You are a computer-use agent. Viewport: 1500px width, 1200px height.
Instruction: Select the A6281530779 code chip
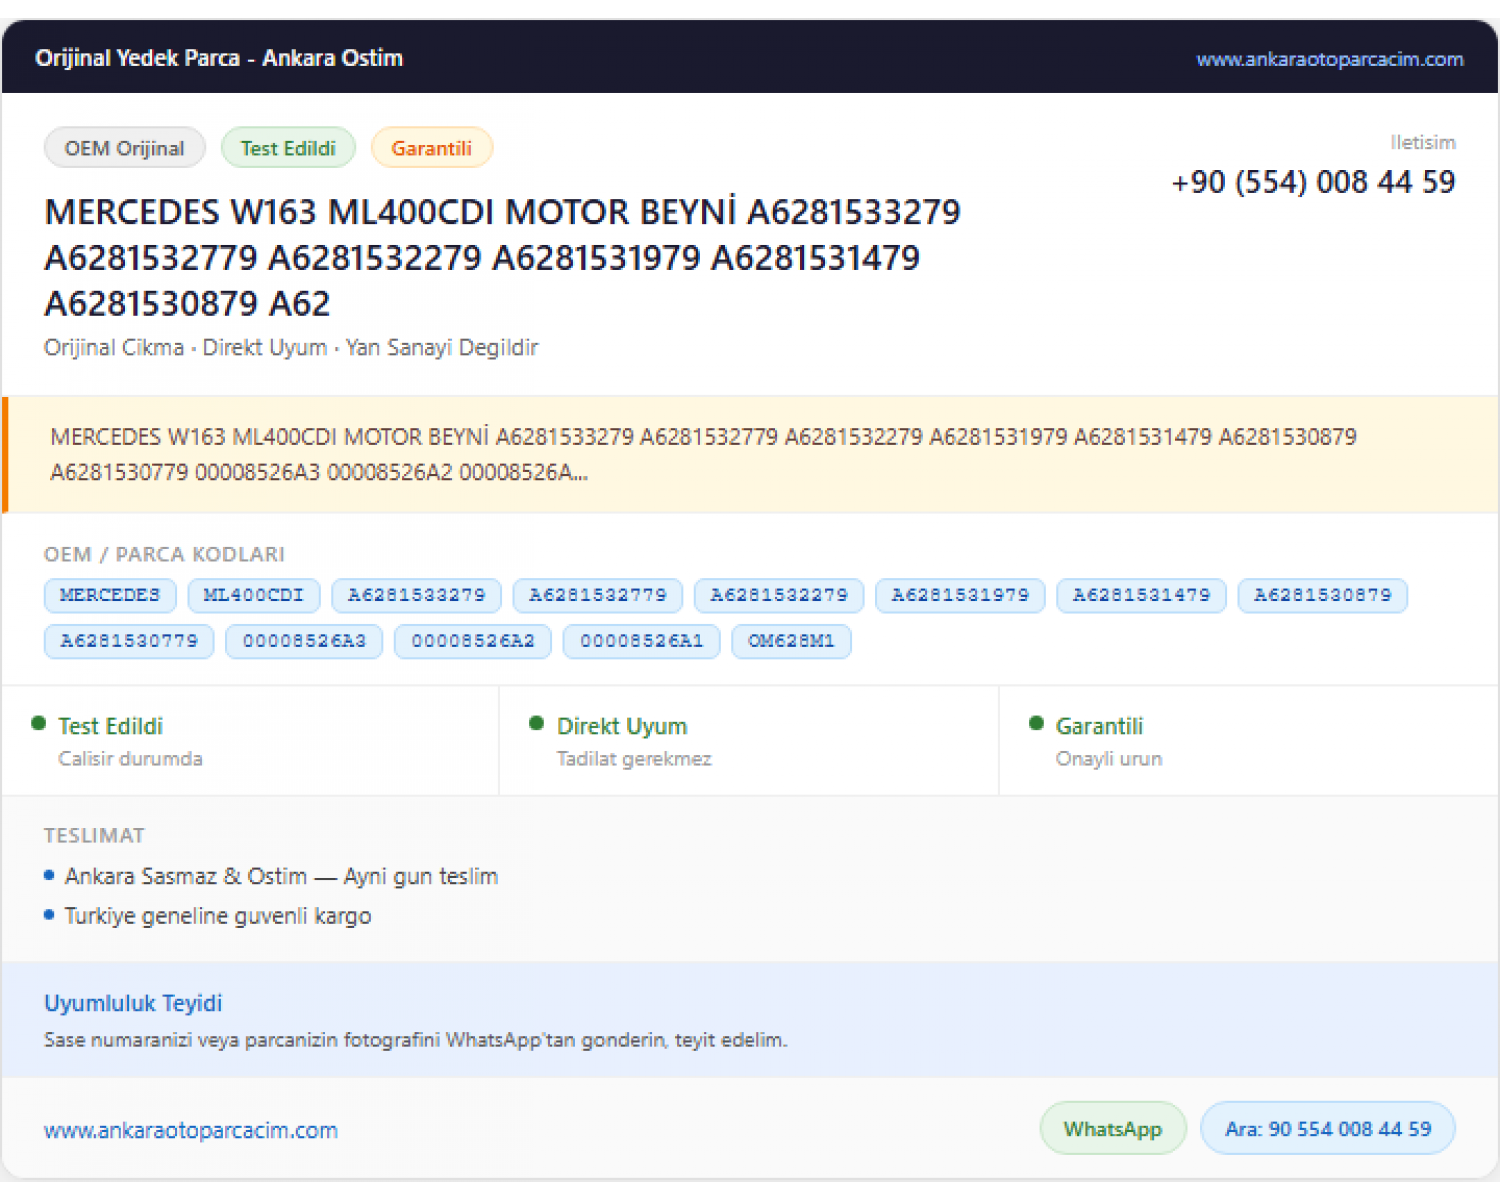click(129, 641)
